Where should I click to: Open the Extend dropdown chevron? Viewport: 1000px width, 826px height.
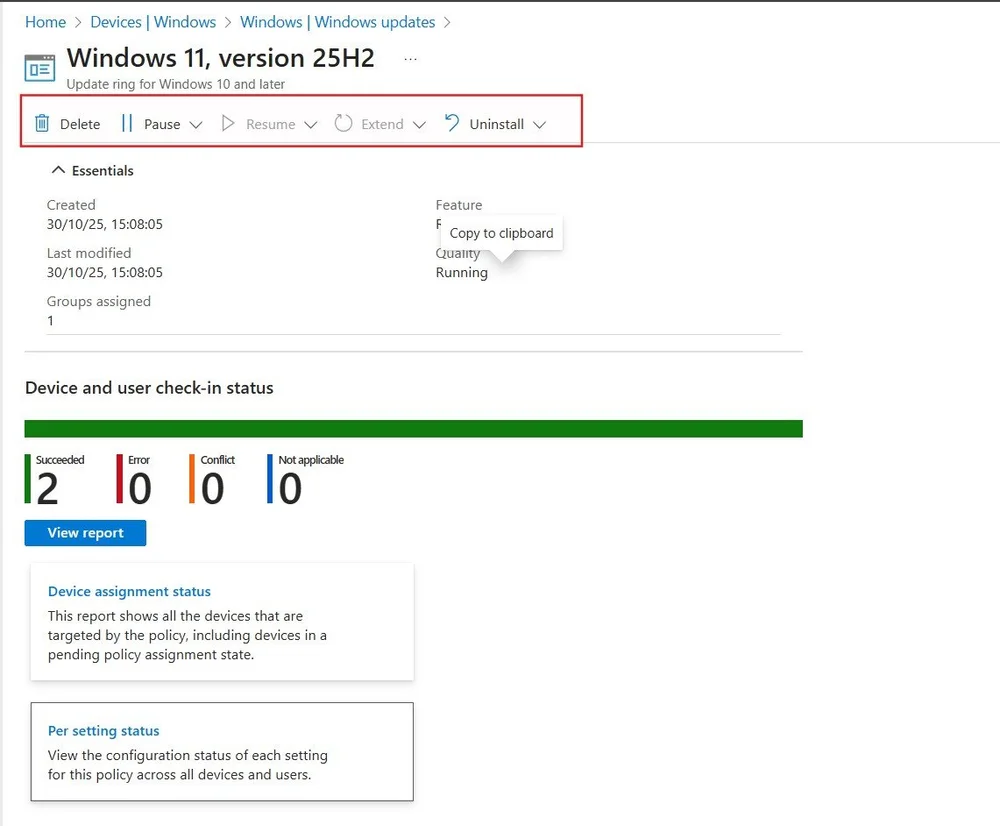[x=419, y=124]
